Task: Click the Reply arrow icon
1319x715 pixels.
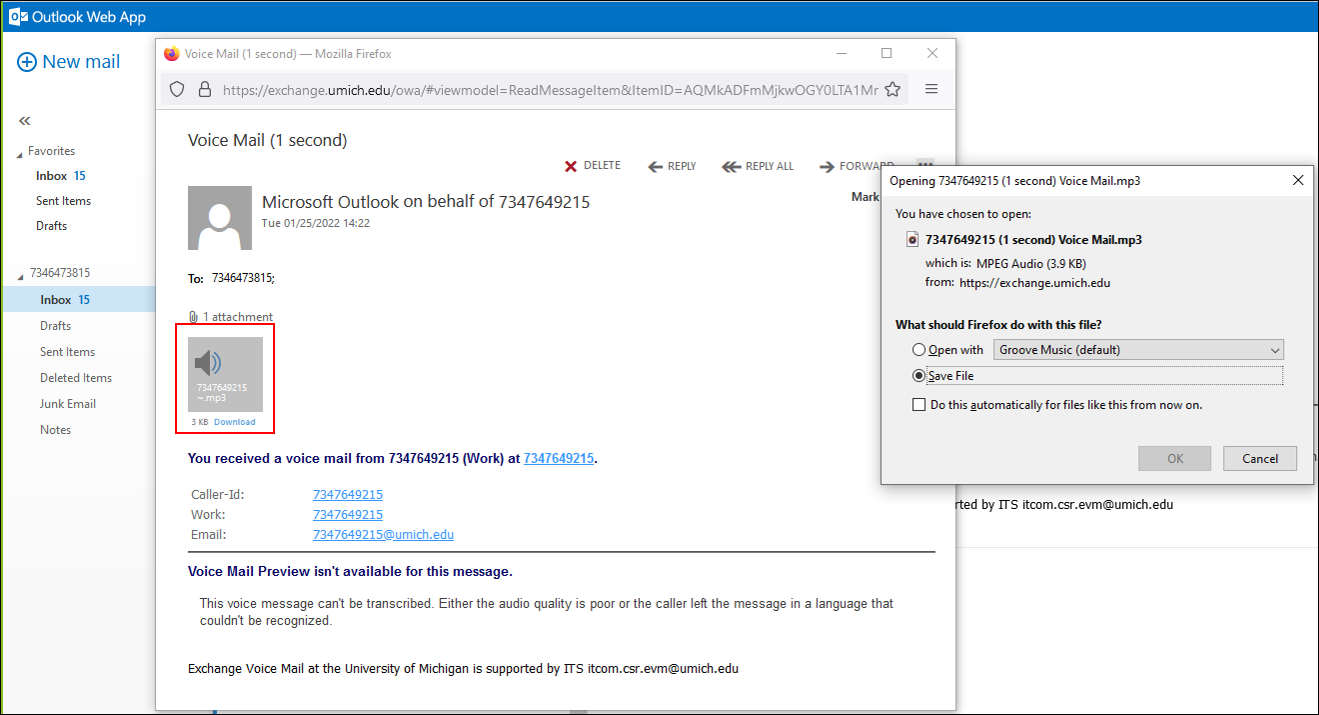Action: [x=656, y=166]
